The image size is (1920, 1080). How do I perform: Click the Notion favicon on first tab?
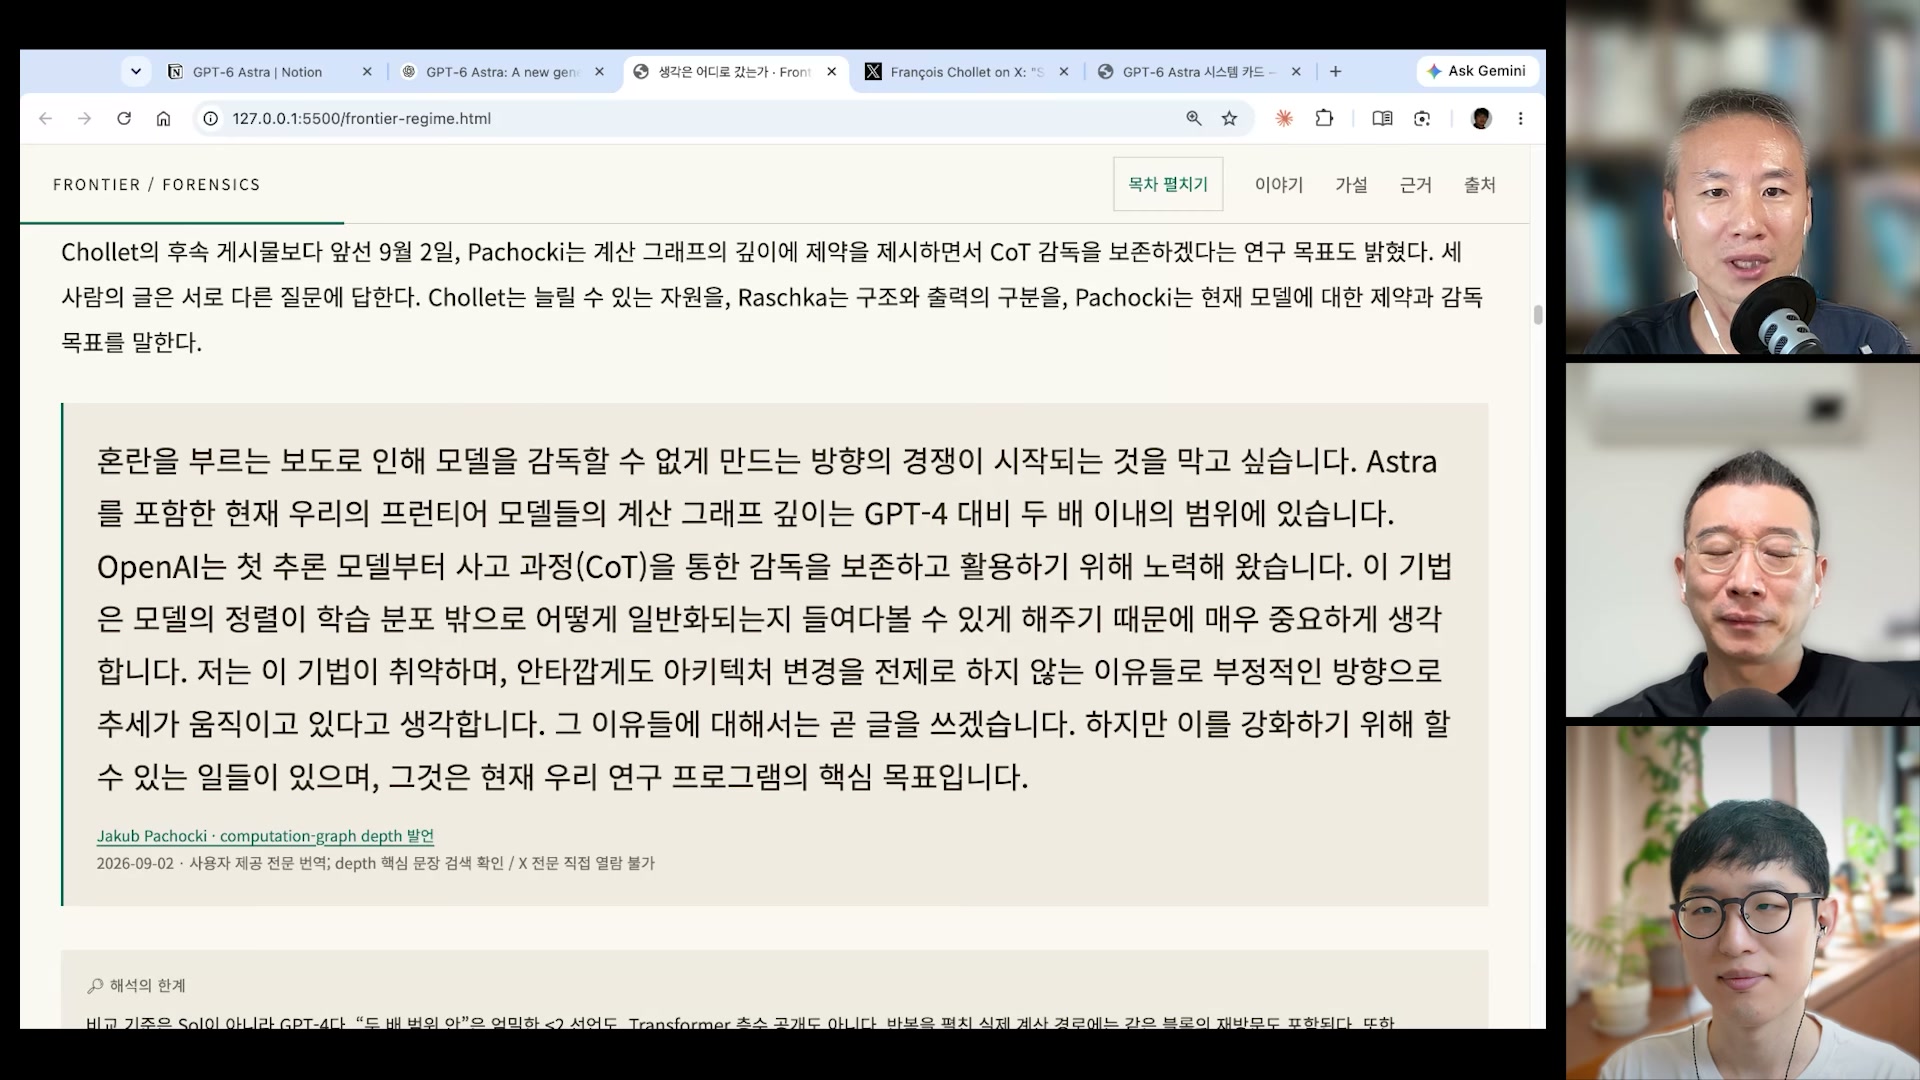point(175,72)
